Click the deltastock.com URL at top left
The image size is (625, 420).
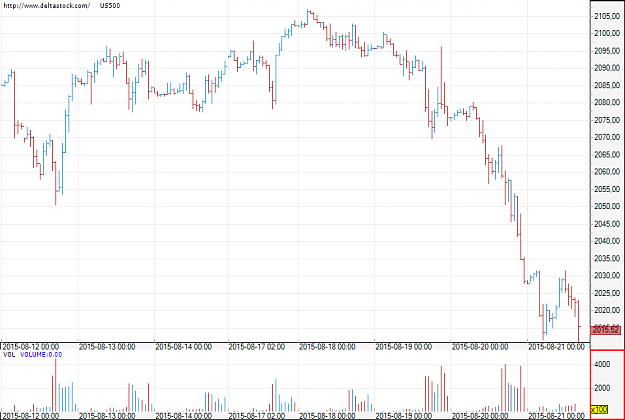point(46,6)
